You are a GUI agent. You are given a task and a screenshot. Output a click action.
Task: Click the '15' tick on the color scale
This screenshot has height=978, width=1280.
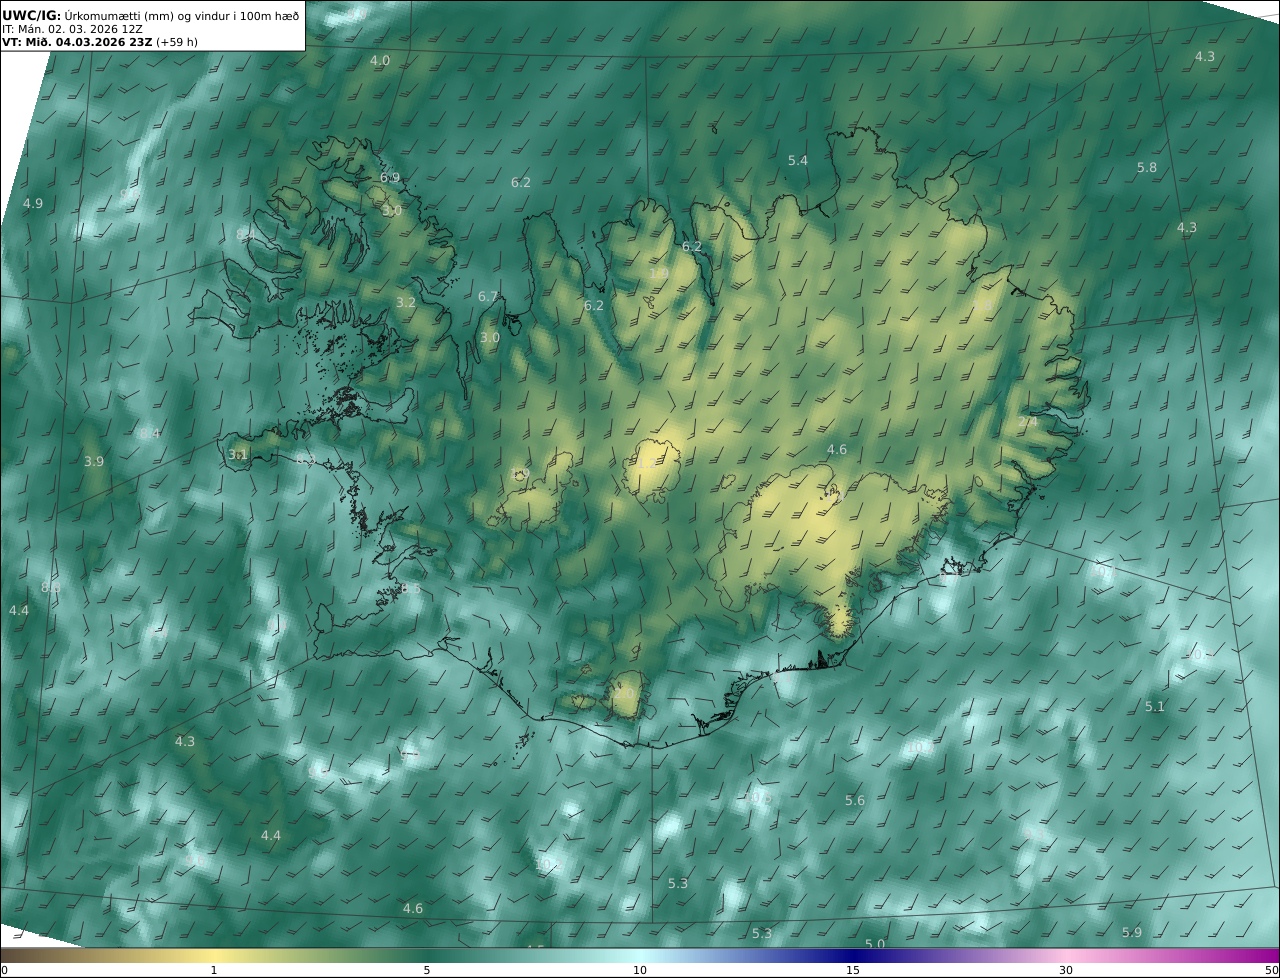[x=853, y=970]
